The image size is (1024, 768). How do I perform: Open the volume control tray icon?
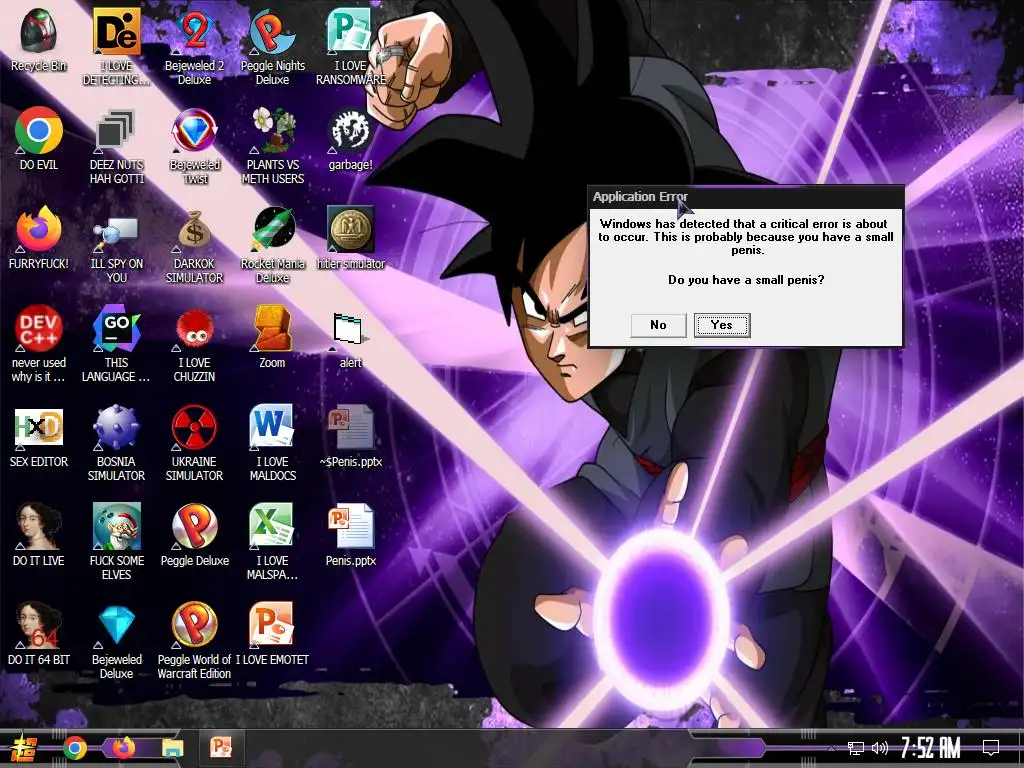coord(880,748)
